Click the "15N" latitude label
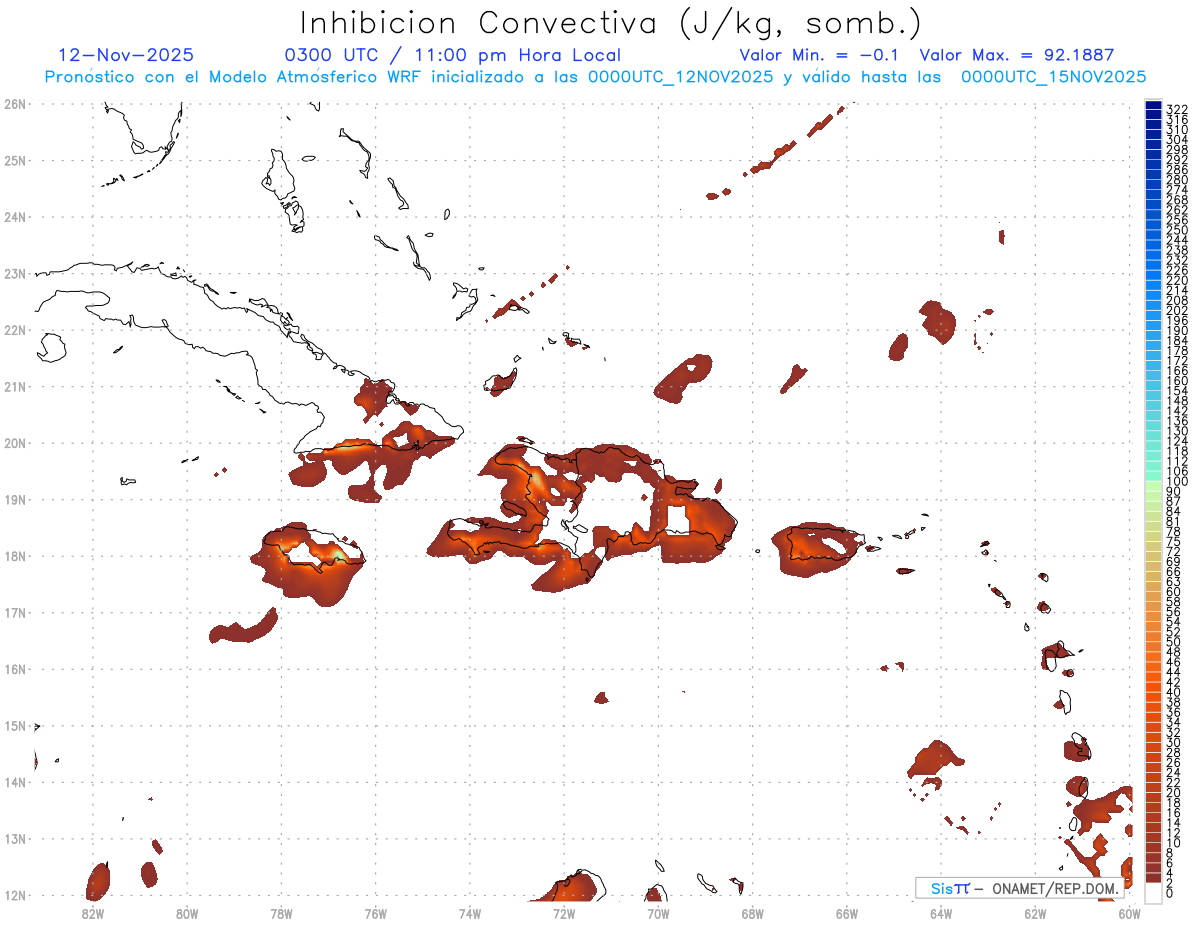Screen dimensions: 1200x927 pyautogui.click(x=14, y=726)
